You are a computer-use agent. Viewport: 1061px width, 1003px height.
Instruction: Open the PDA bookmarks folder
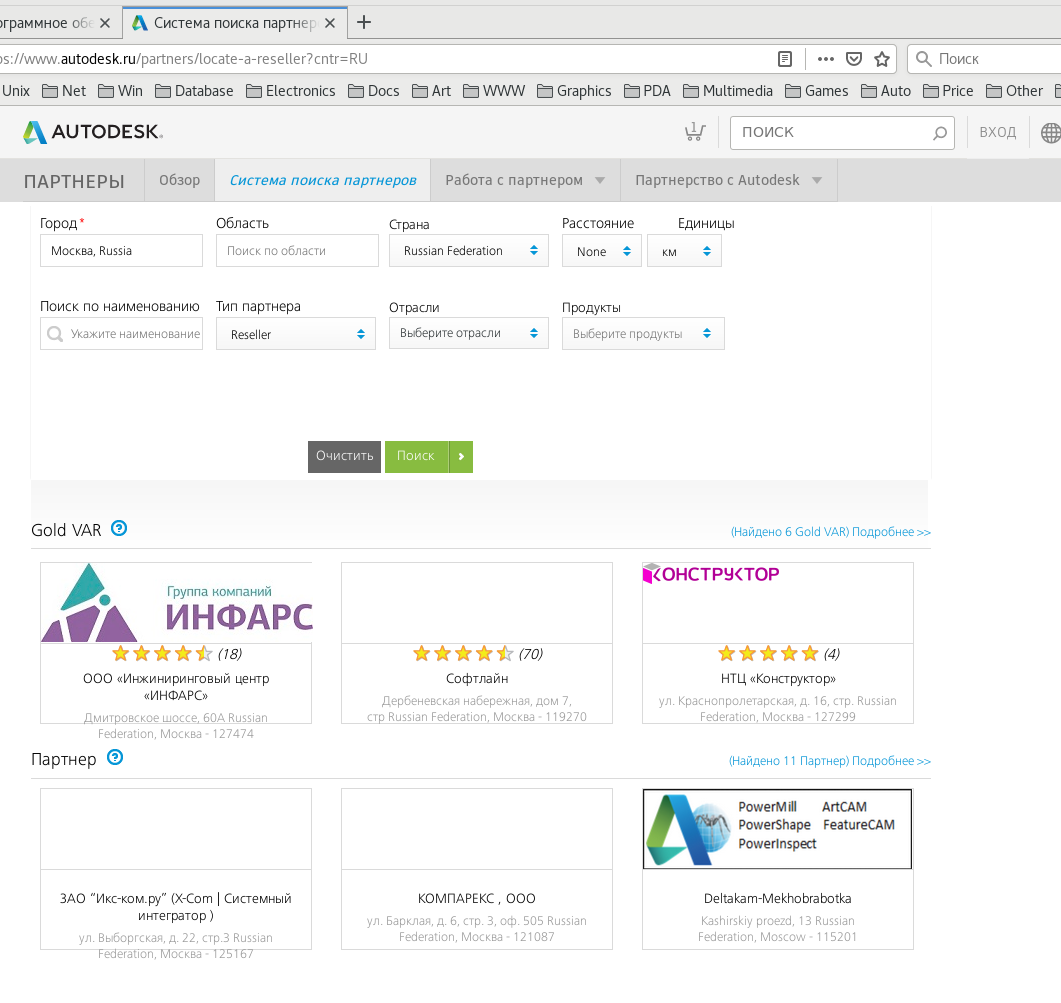648,91
